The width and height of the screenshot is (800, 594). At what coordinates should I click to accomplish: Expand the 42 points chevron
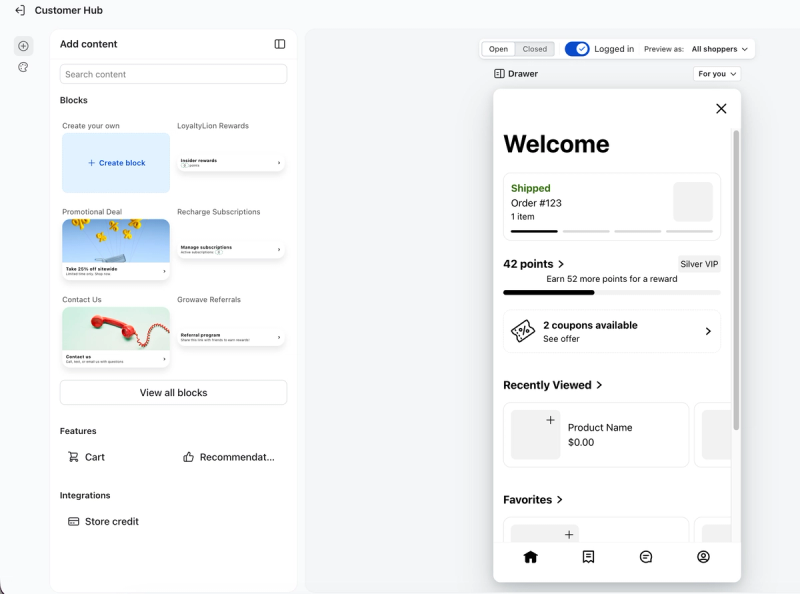(x=561, y=264)
